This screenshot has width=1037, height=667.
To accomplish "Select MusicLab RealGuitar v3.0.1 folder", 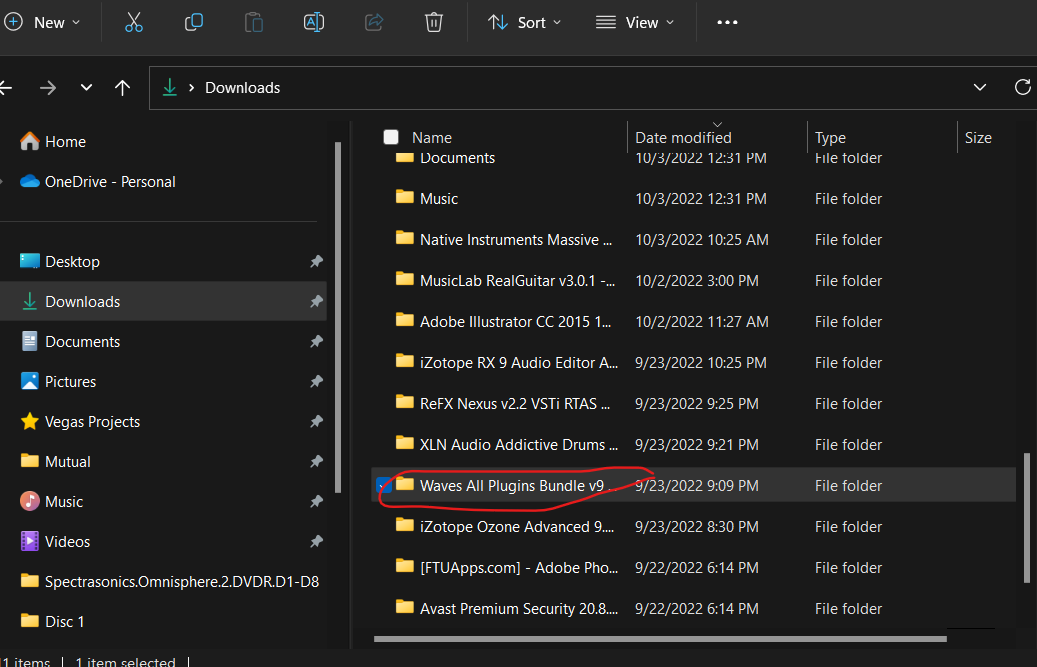I will click(693, 281).
